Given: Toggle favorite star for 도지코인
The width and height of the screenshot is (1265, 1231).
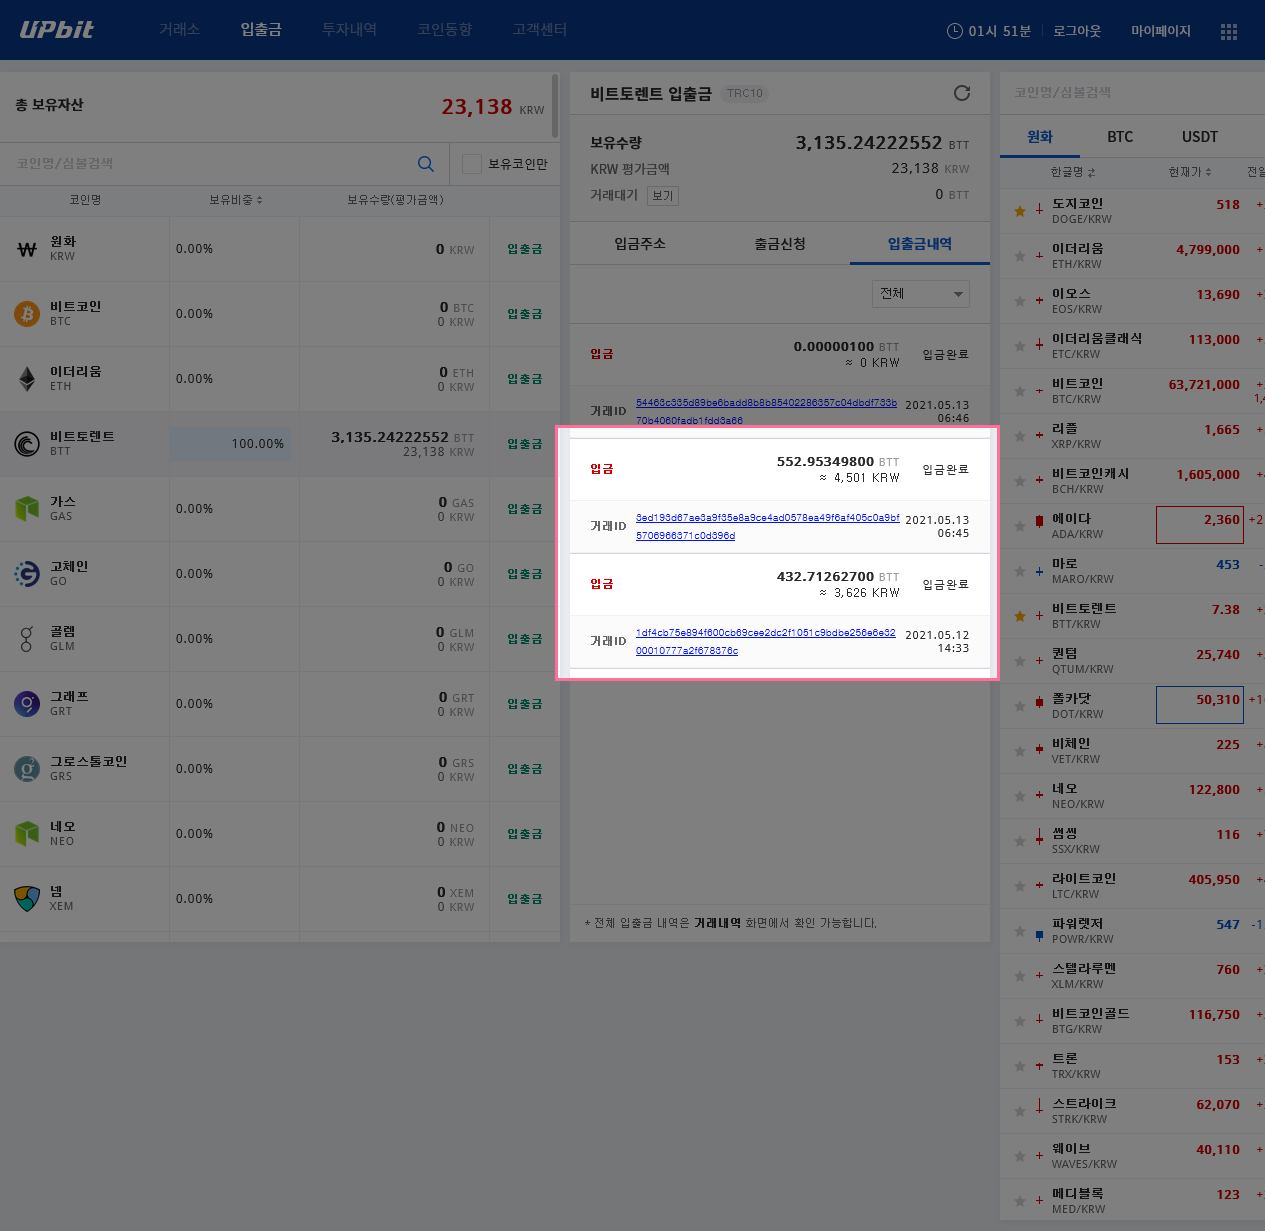Looking at the screenshot, I should [1020, 211].
